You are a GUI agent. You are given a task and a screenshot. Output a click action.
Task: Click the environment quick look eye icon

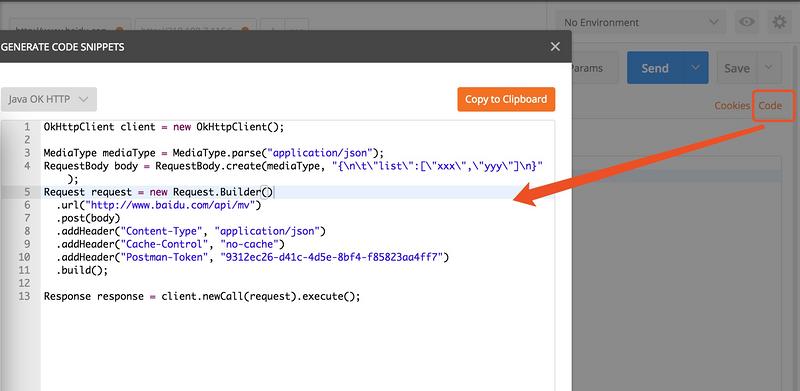tap(747, 22)
